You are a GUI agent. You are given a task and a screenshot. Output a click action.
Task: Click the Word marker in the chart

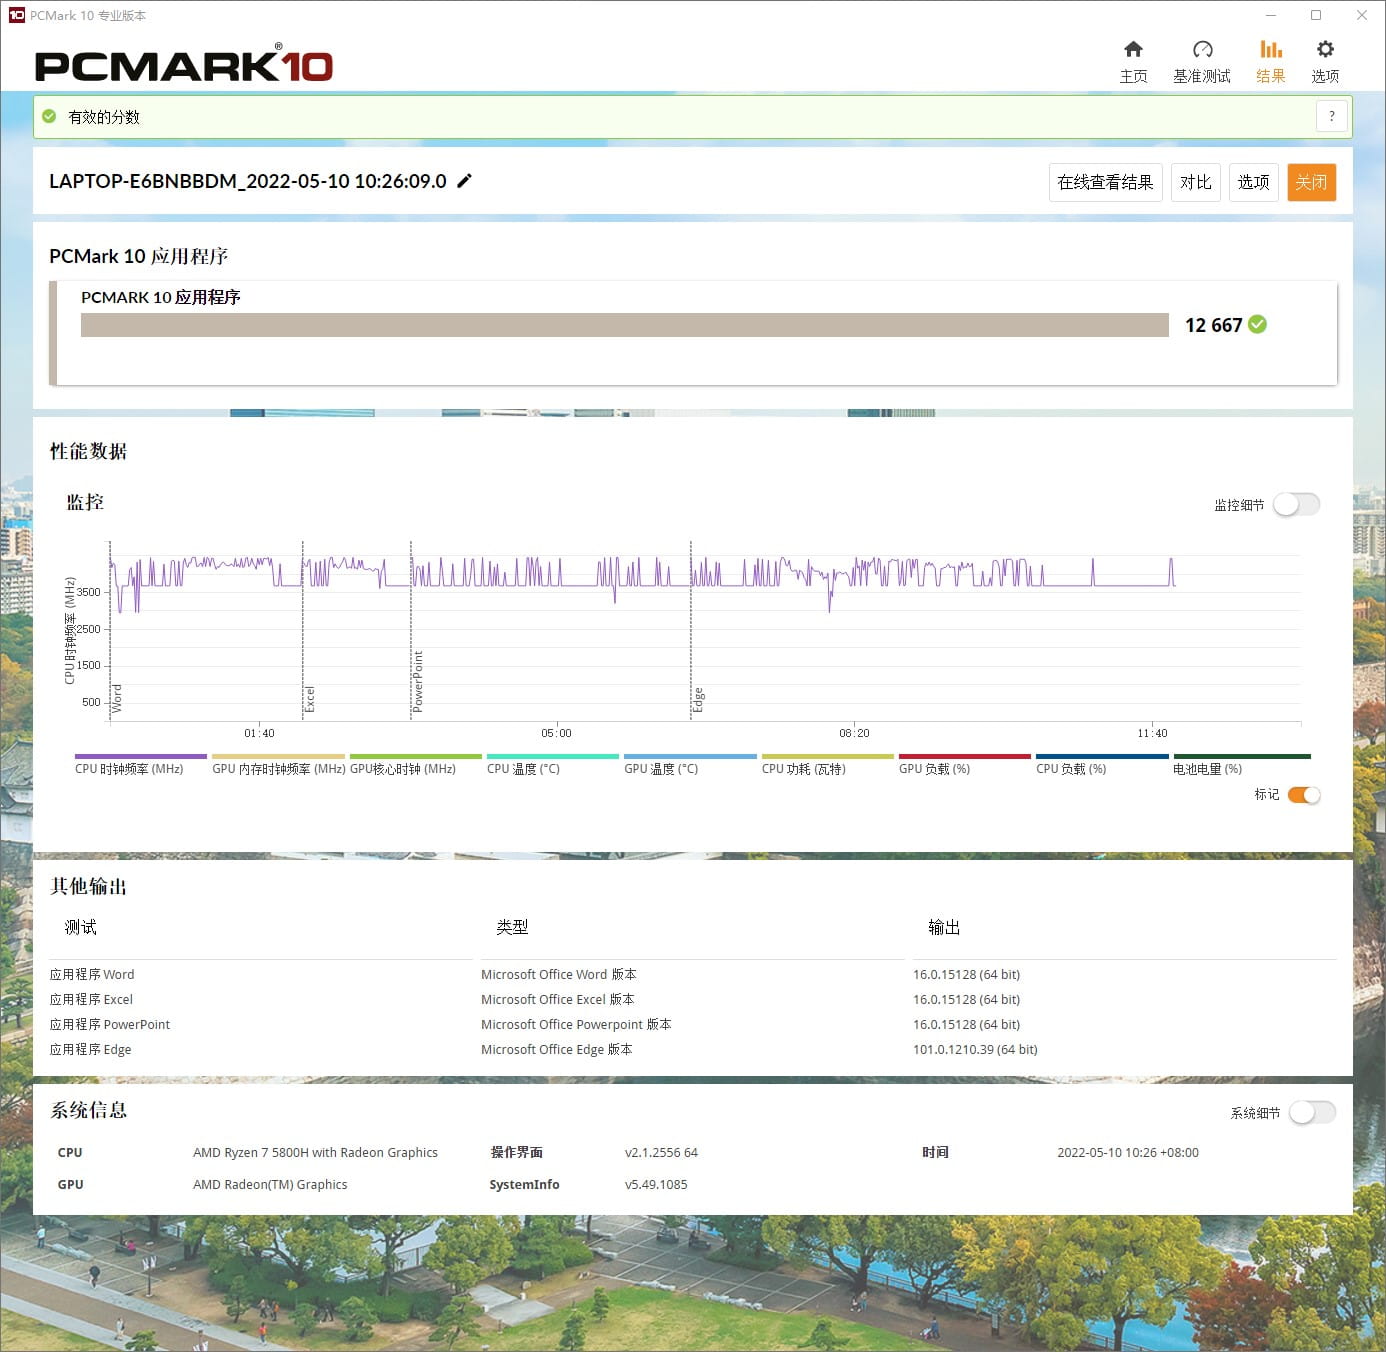coord(117,698)
